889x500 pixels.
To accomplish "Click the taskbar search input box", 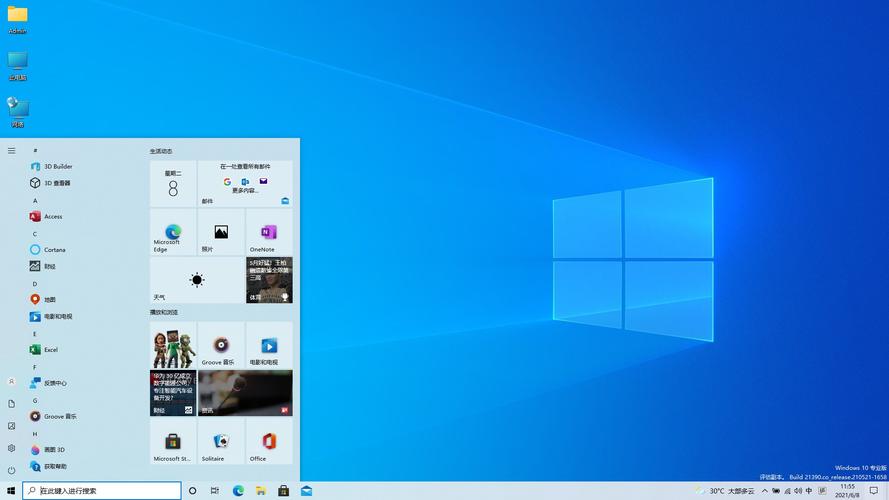I will click(102, 490).
